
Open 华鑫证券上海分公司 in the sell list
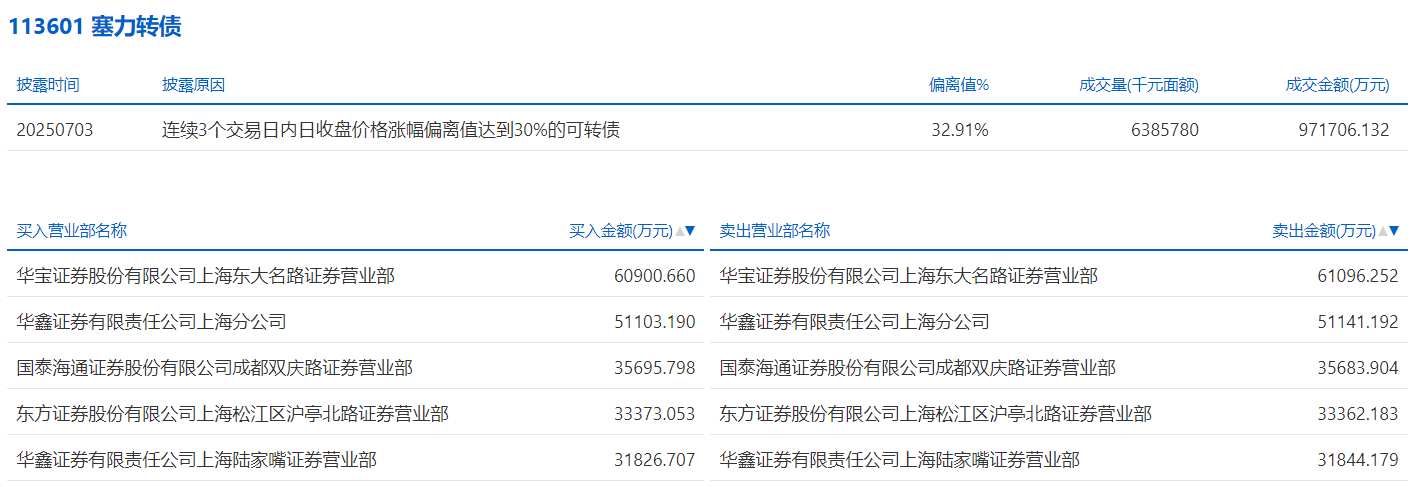854,322
